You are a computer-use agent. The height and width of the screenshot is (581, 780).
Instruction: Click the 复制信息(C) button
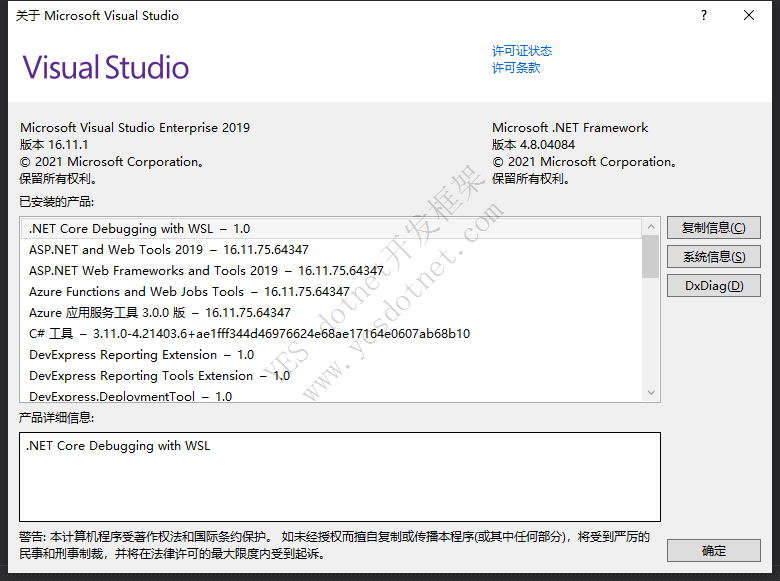tap(713, 228)
